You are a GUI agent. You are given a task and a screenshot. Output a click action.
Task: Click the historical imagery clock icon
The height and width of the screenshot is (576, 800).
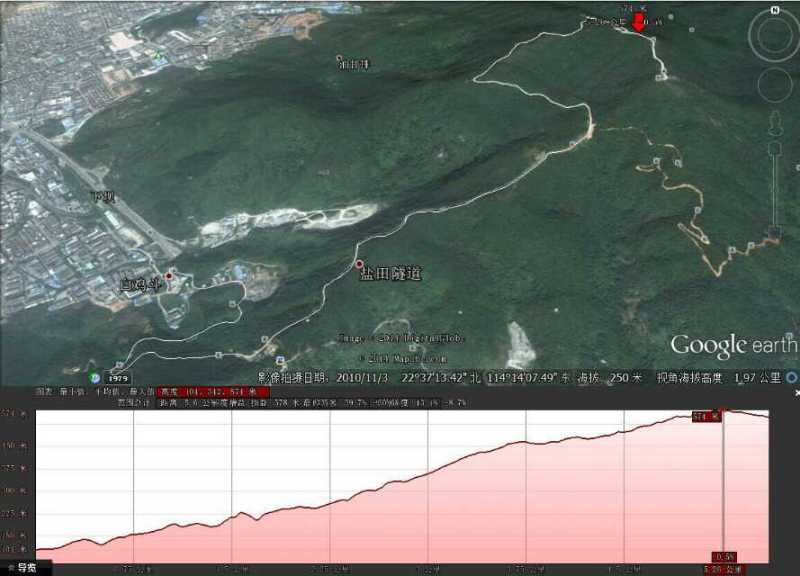coord(95,377)
